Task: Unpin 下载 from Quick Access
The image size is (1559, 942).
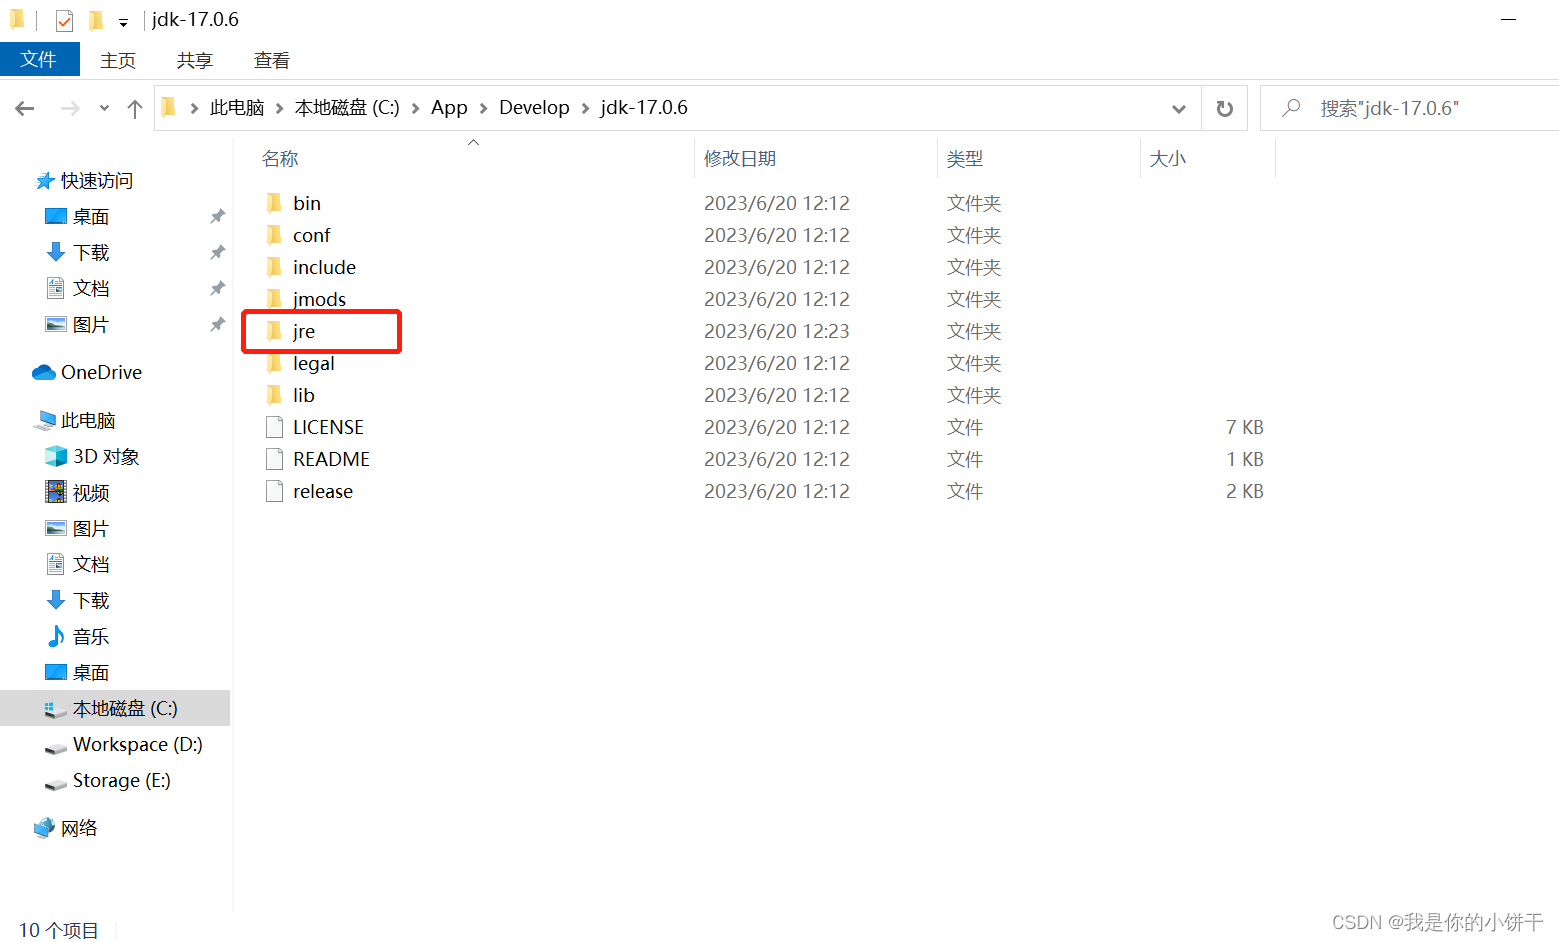Action: 217,251
